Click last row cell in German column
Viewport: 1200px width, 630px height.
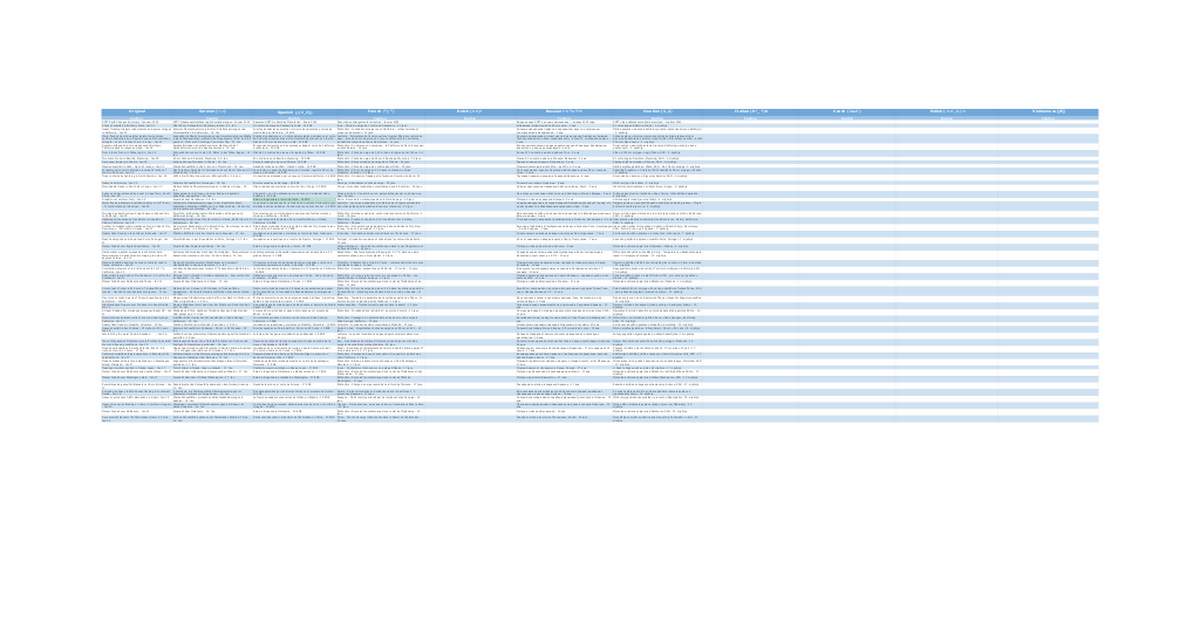click(212, 419)
